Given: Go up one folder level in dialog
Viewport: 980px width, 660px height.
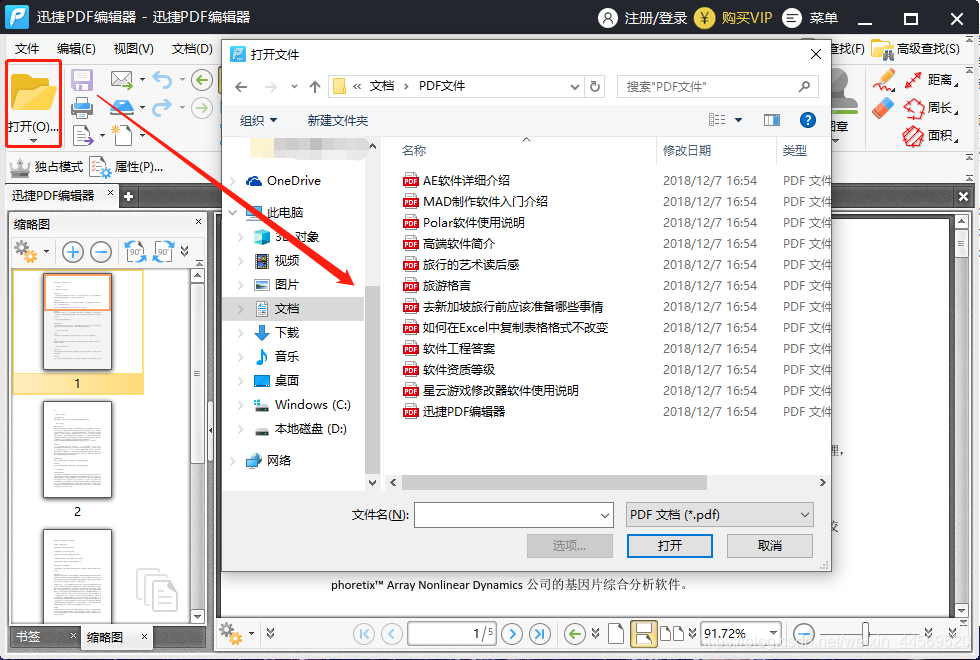Looking at the screenshot, I should point(315,87).
